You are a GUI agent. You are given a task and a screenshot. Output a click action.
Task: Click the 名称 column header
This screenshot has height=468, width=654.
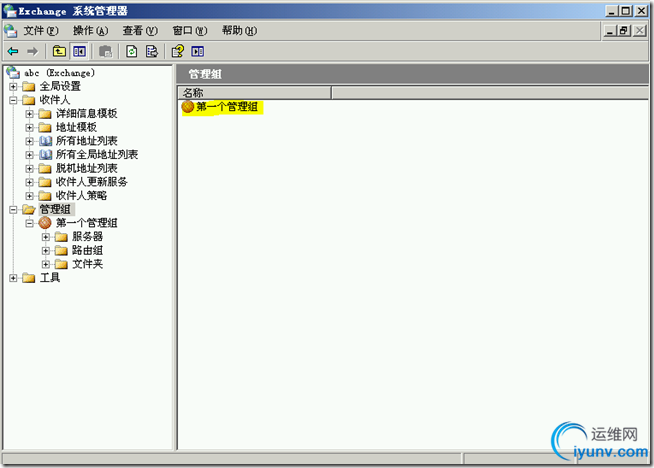click(x=254, y=93)
